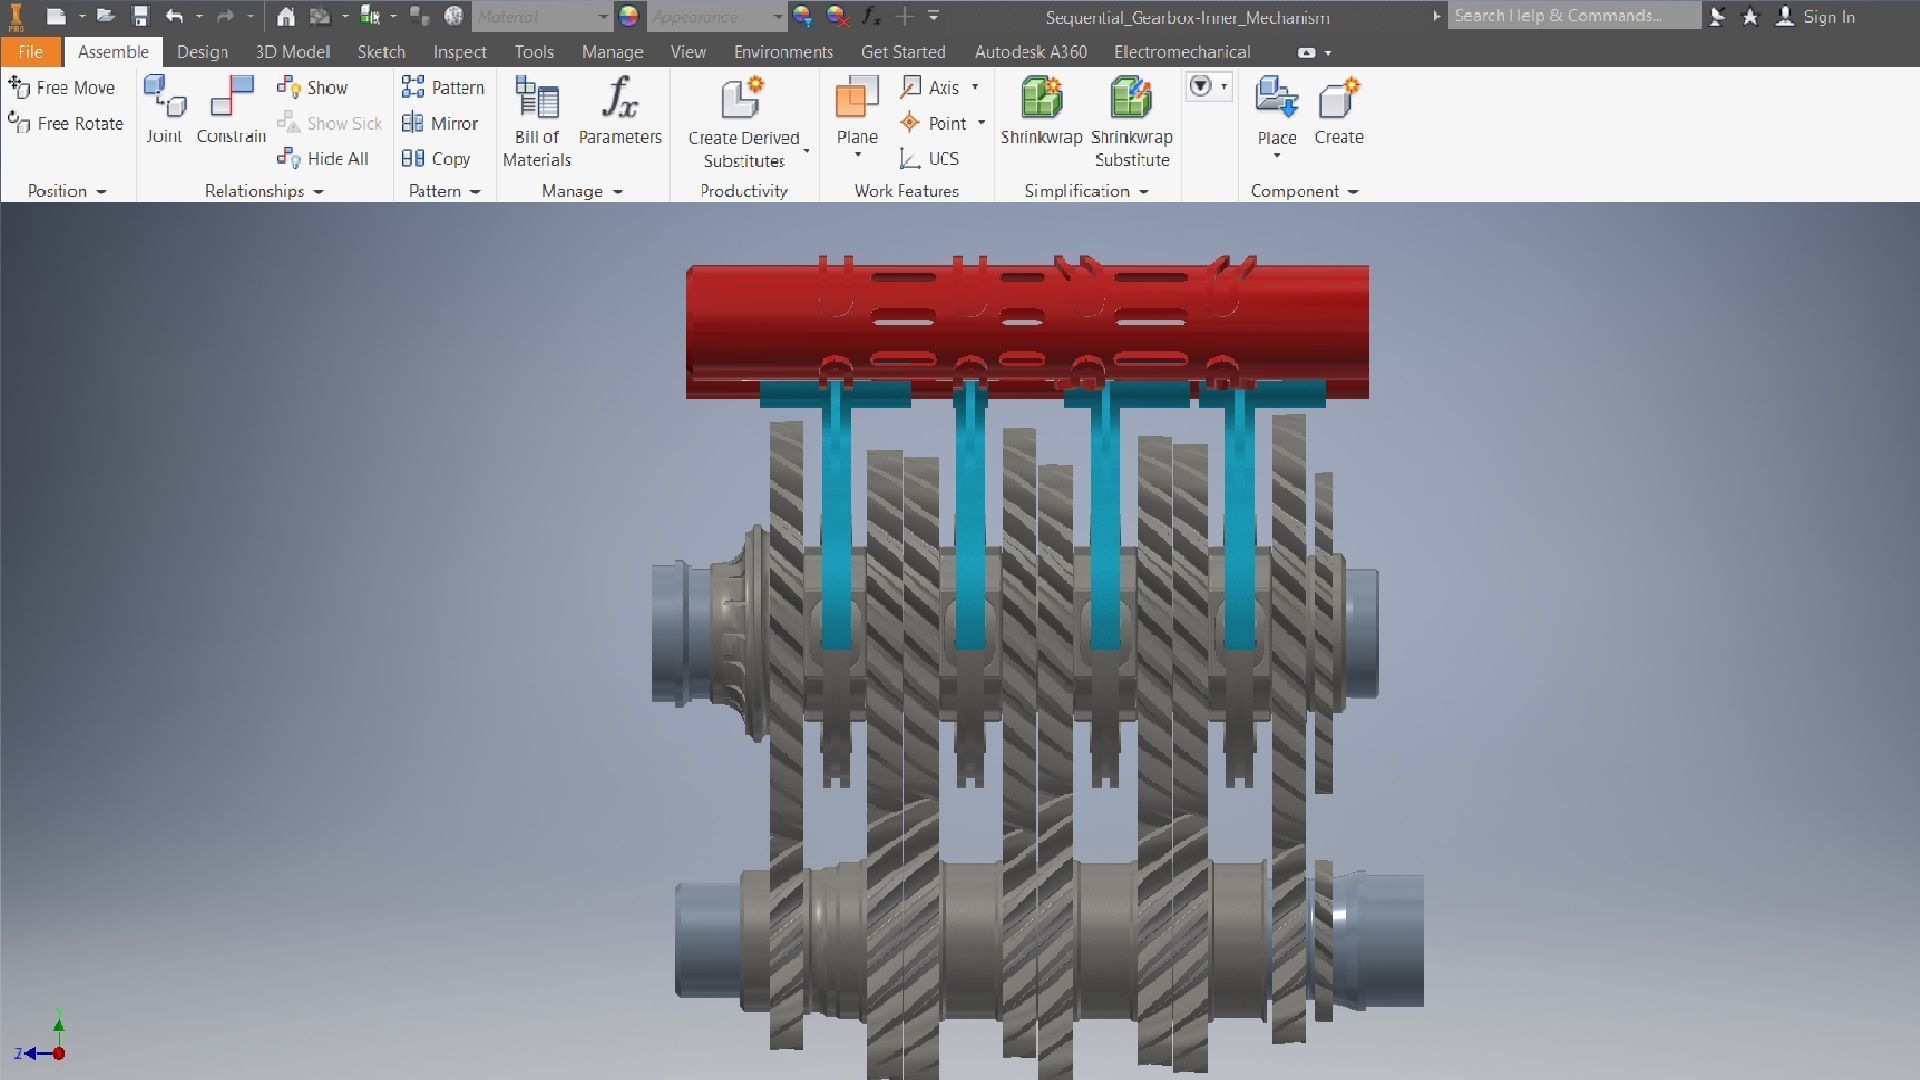Show relationships with the Show tool
Viewport: 1920px width, 1080px height.
point(313,88)
